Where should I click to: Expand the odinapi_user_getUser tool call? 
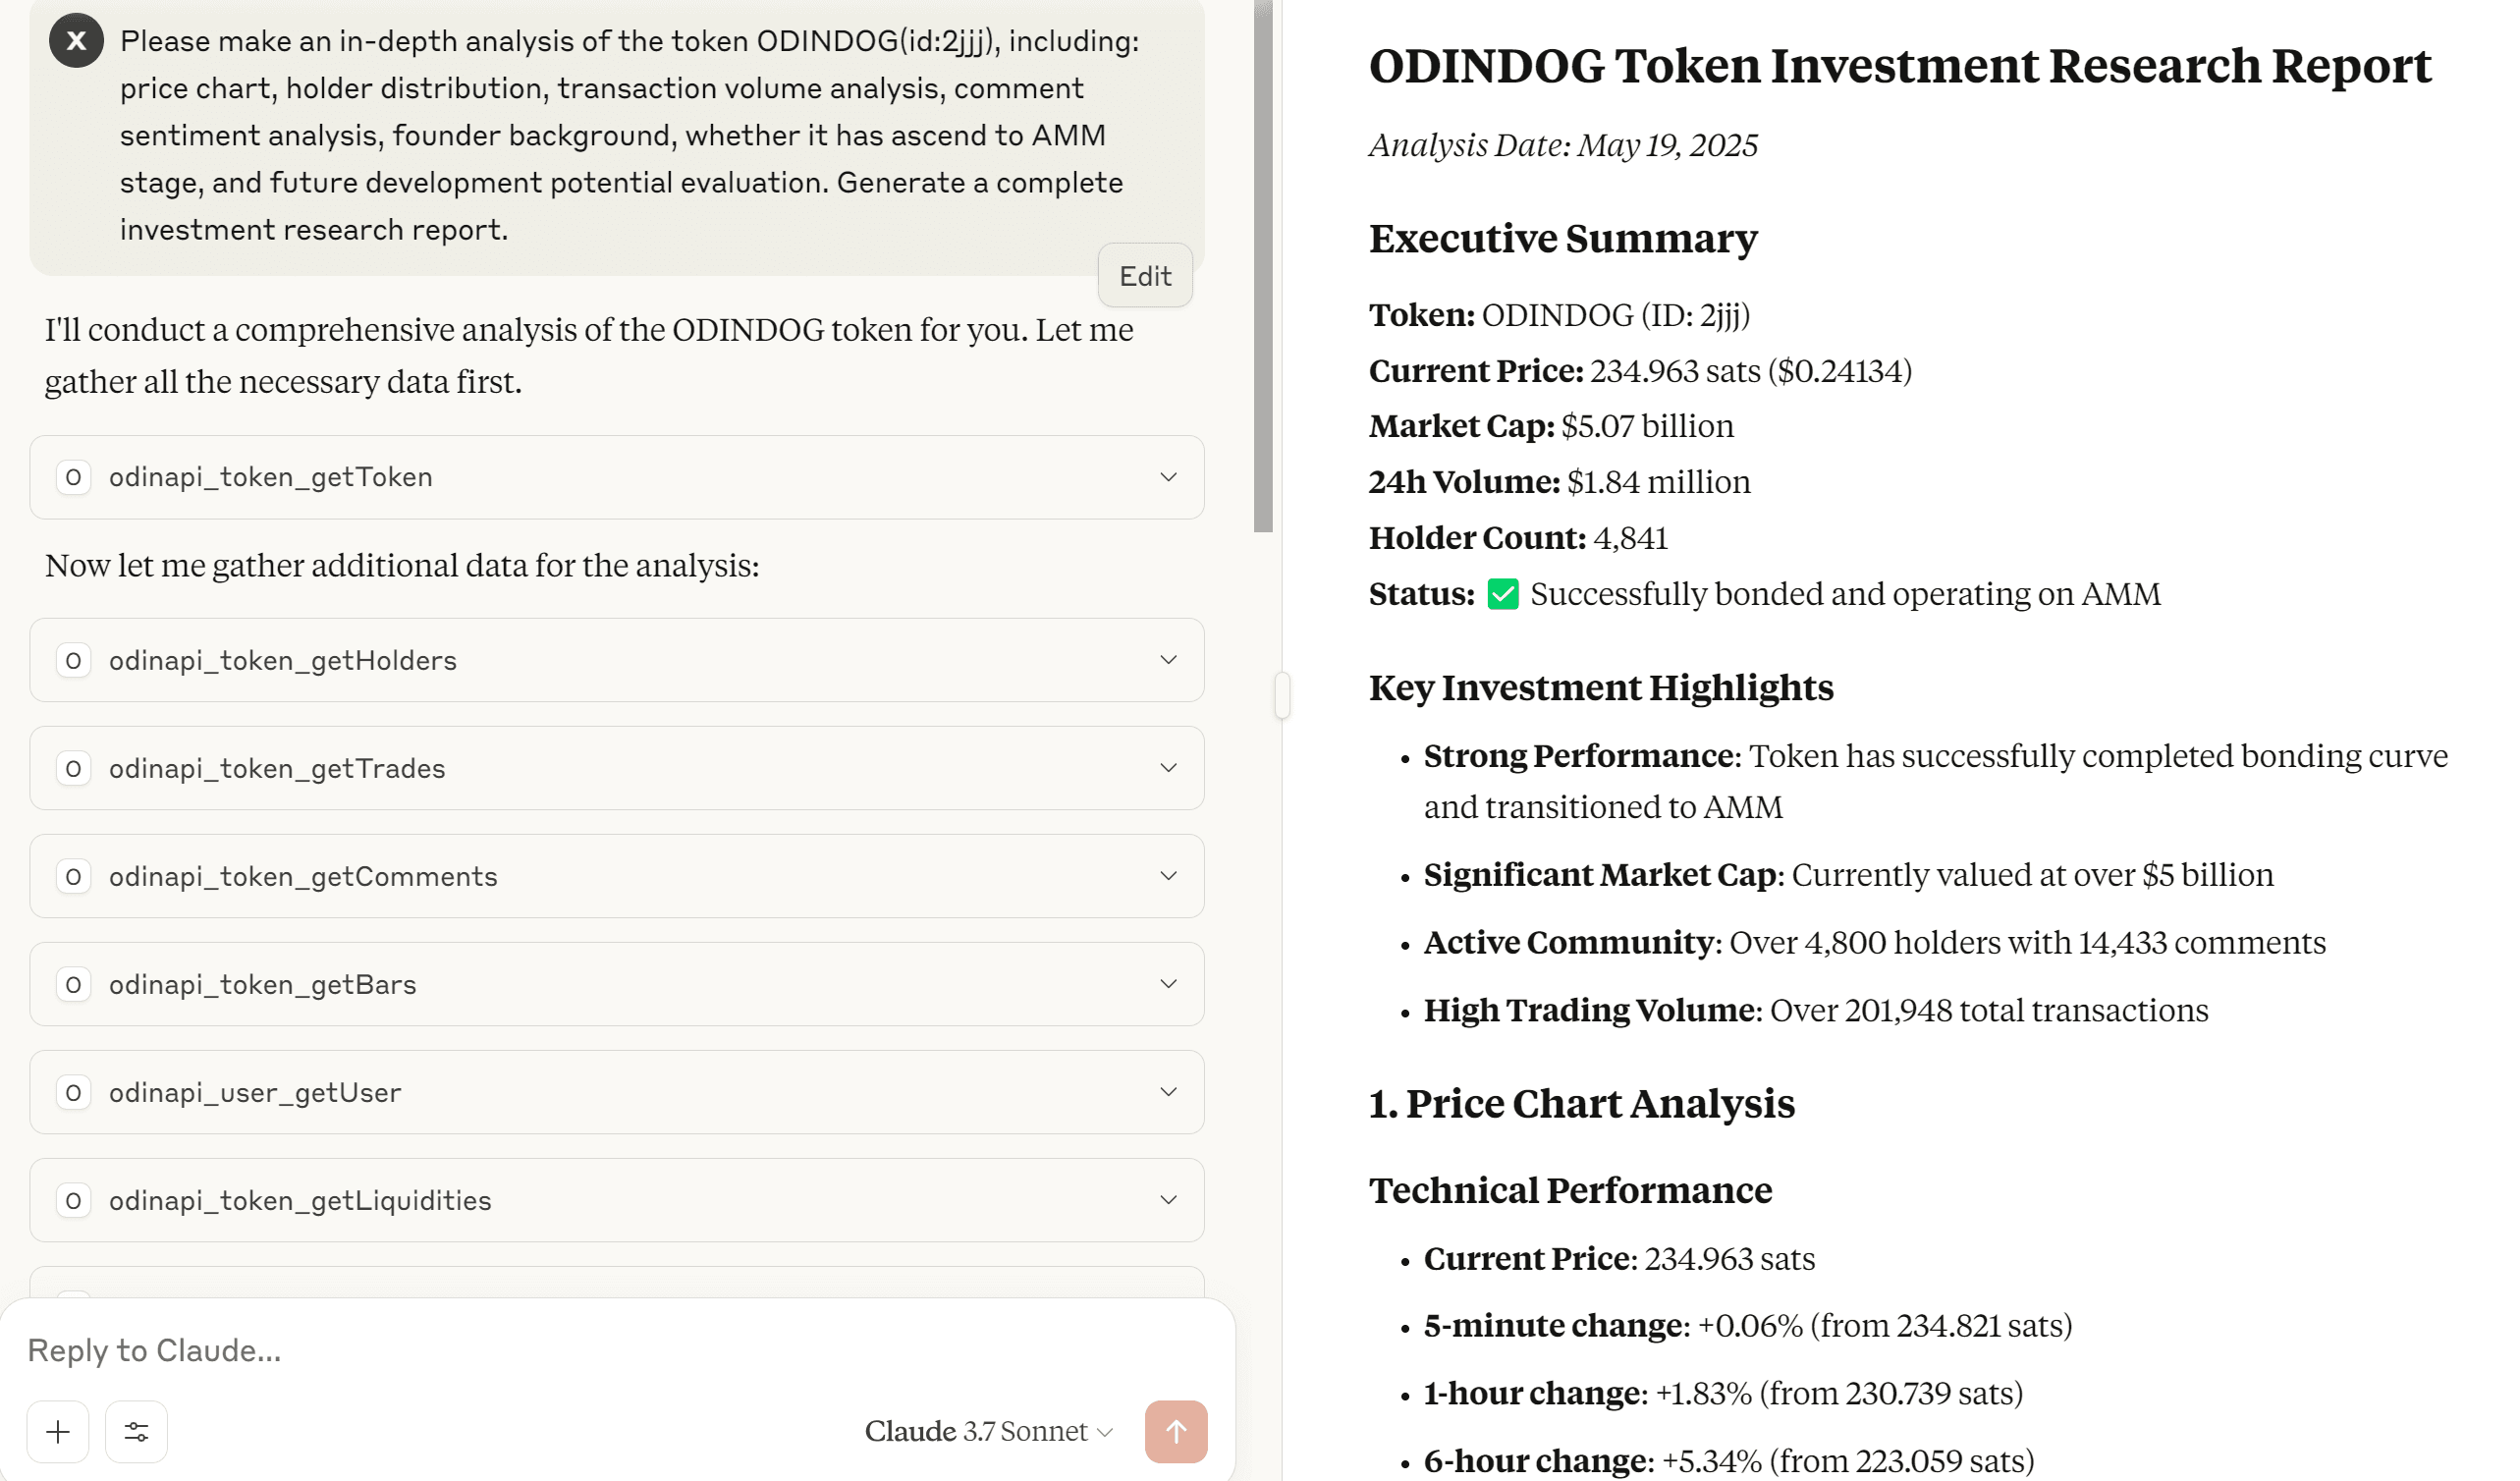pos(617,1092)
